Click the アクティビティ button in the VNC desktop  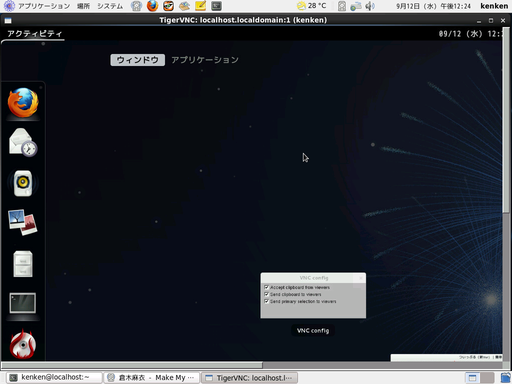34,34
